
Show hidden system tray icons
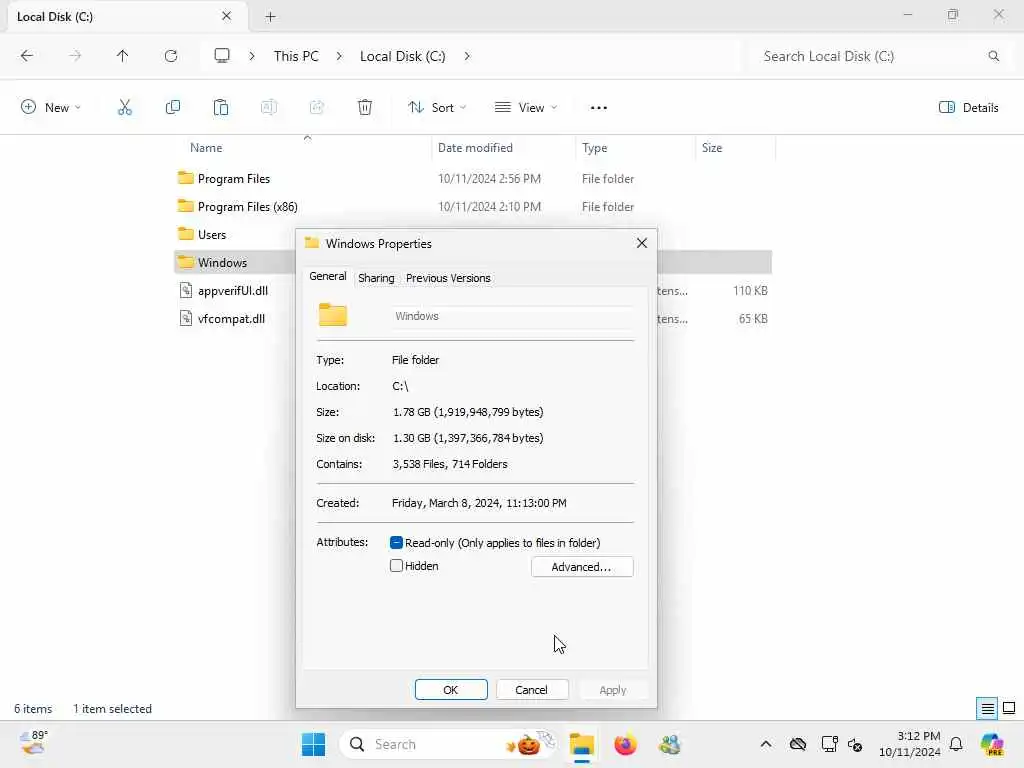point(766,744)
